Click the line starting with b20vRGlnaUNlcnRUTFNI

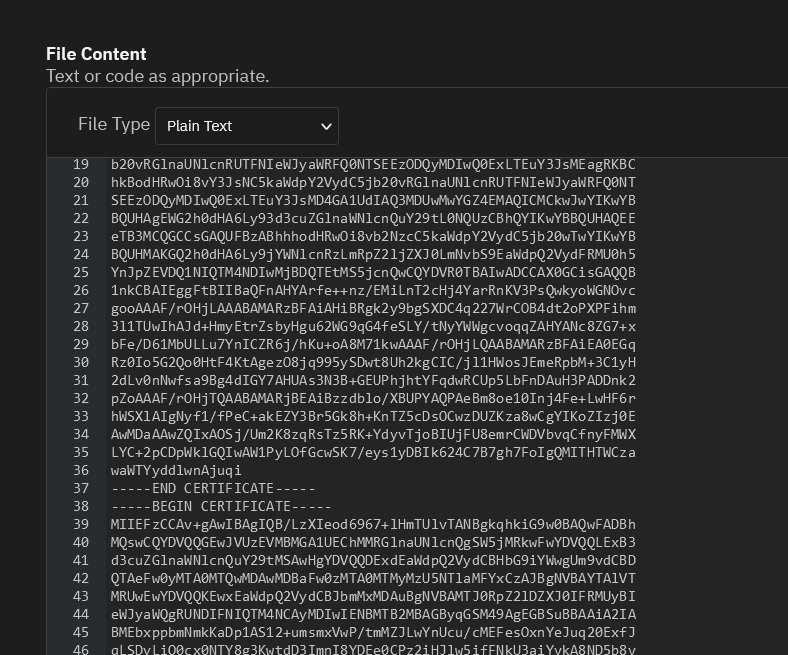pos(373,164)
